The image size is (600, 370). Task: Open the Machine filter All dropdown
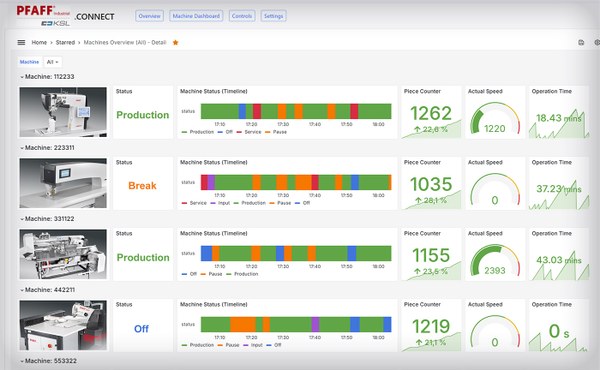52,62
